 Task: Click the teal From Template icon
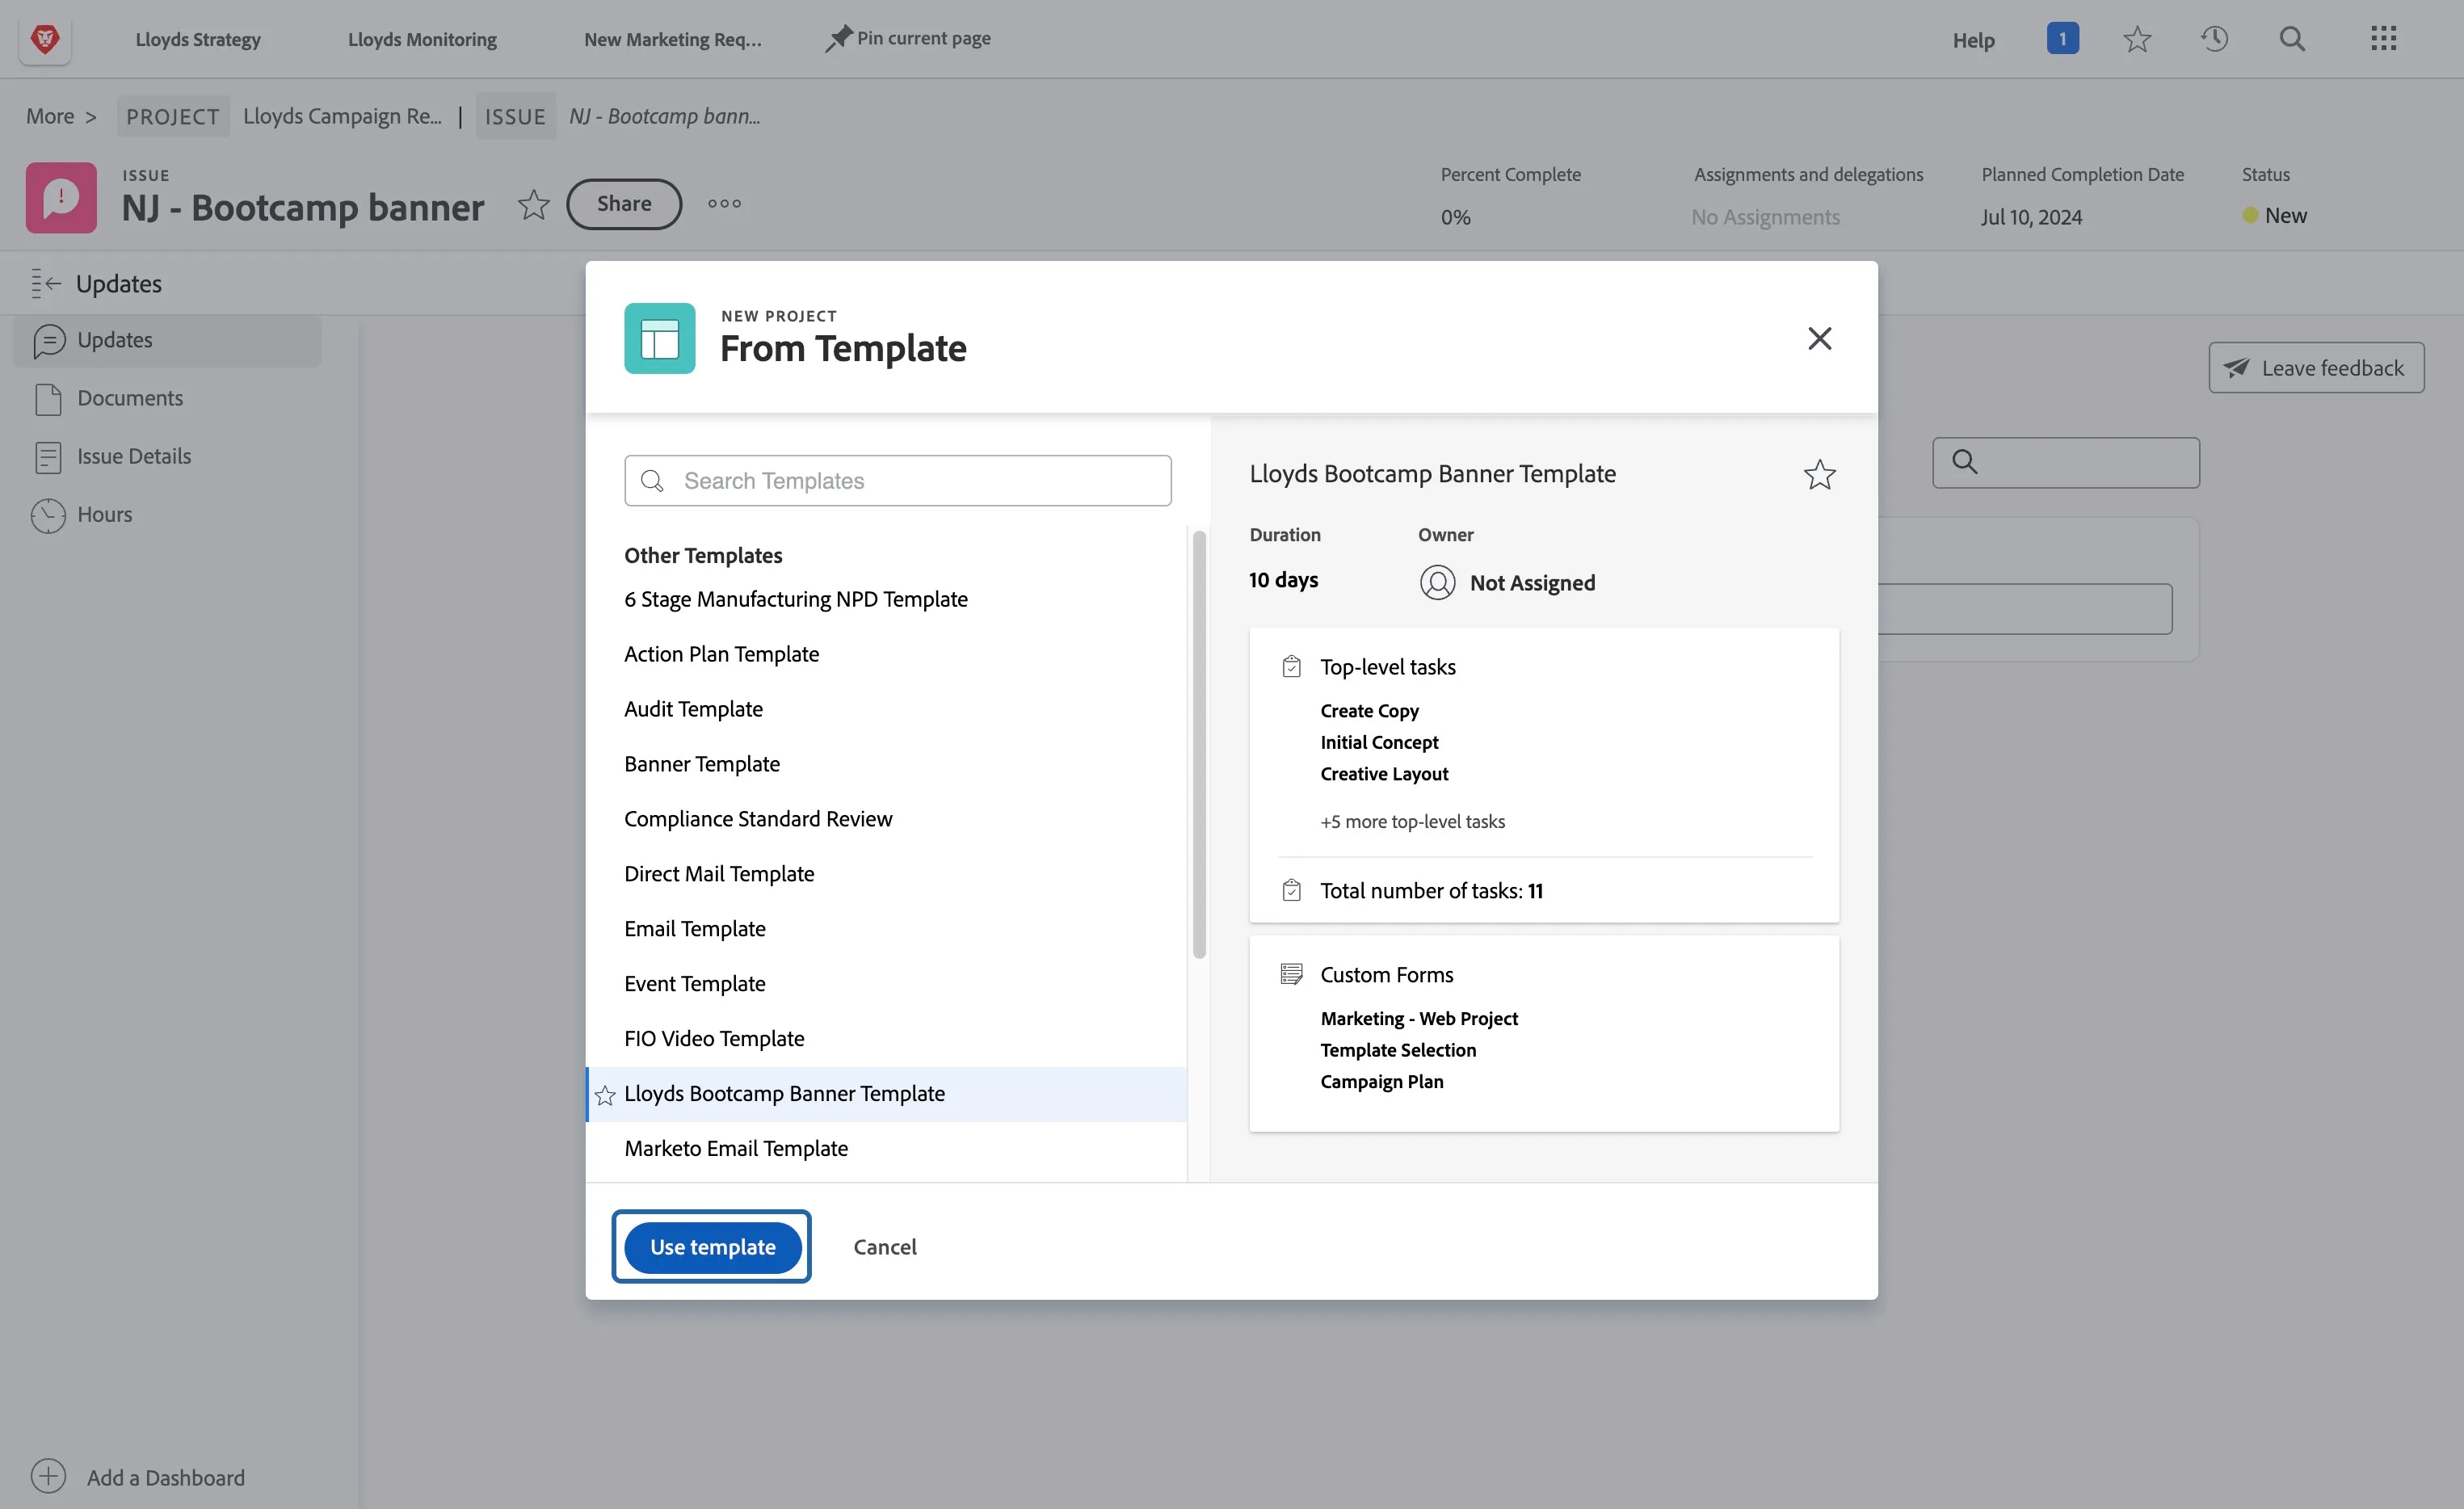(x=659, y=338)
